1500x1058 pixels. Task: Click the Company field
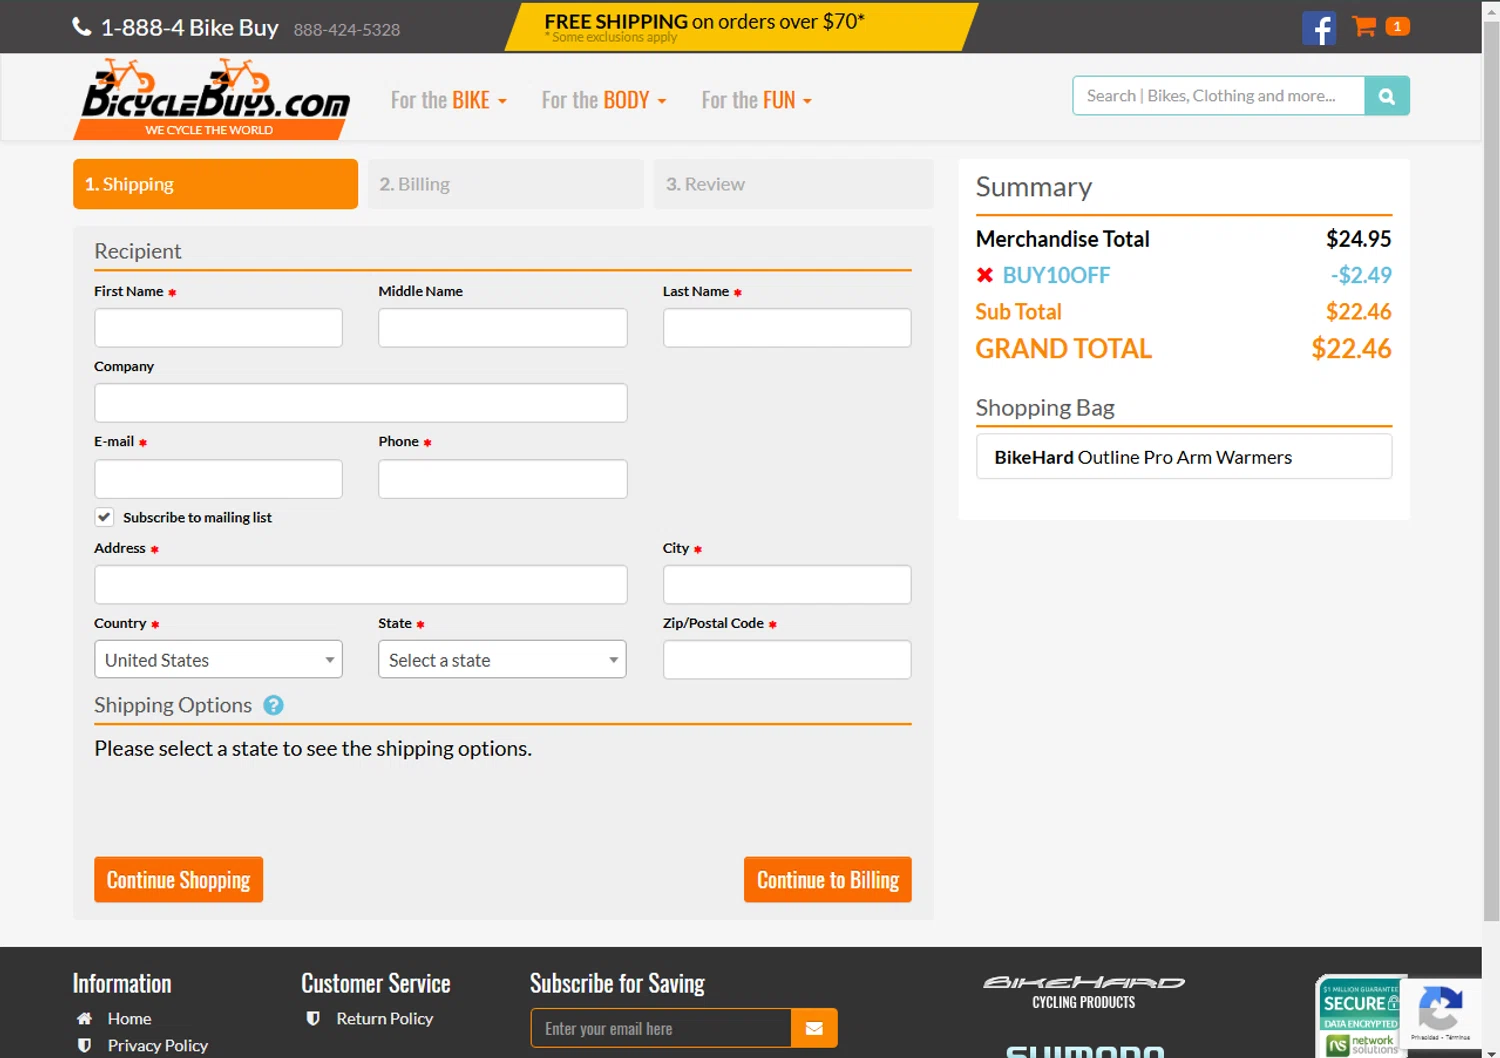coord(361,403)
